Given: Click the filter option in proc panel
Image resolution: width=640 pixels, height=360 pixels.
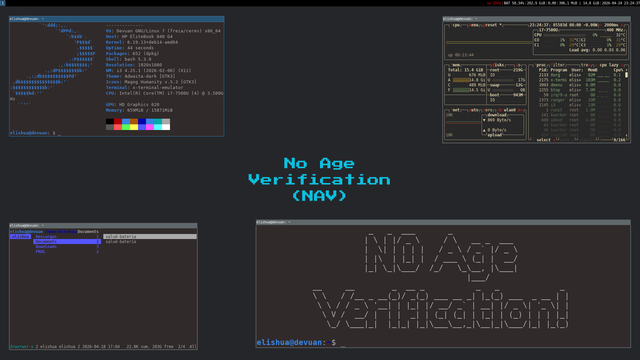Looking at the screenshot, I should coord(558,65).
